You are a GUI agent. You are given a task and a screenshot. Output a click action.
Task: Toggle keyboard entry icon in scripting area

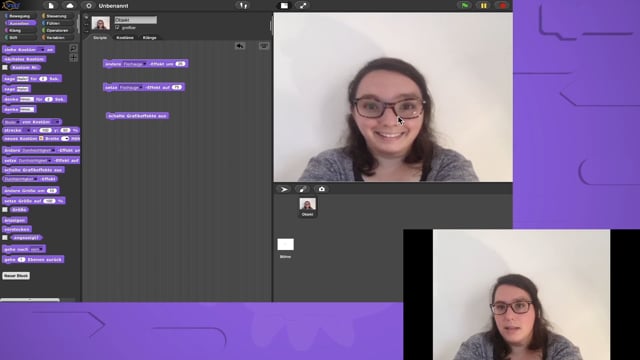264,46
